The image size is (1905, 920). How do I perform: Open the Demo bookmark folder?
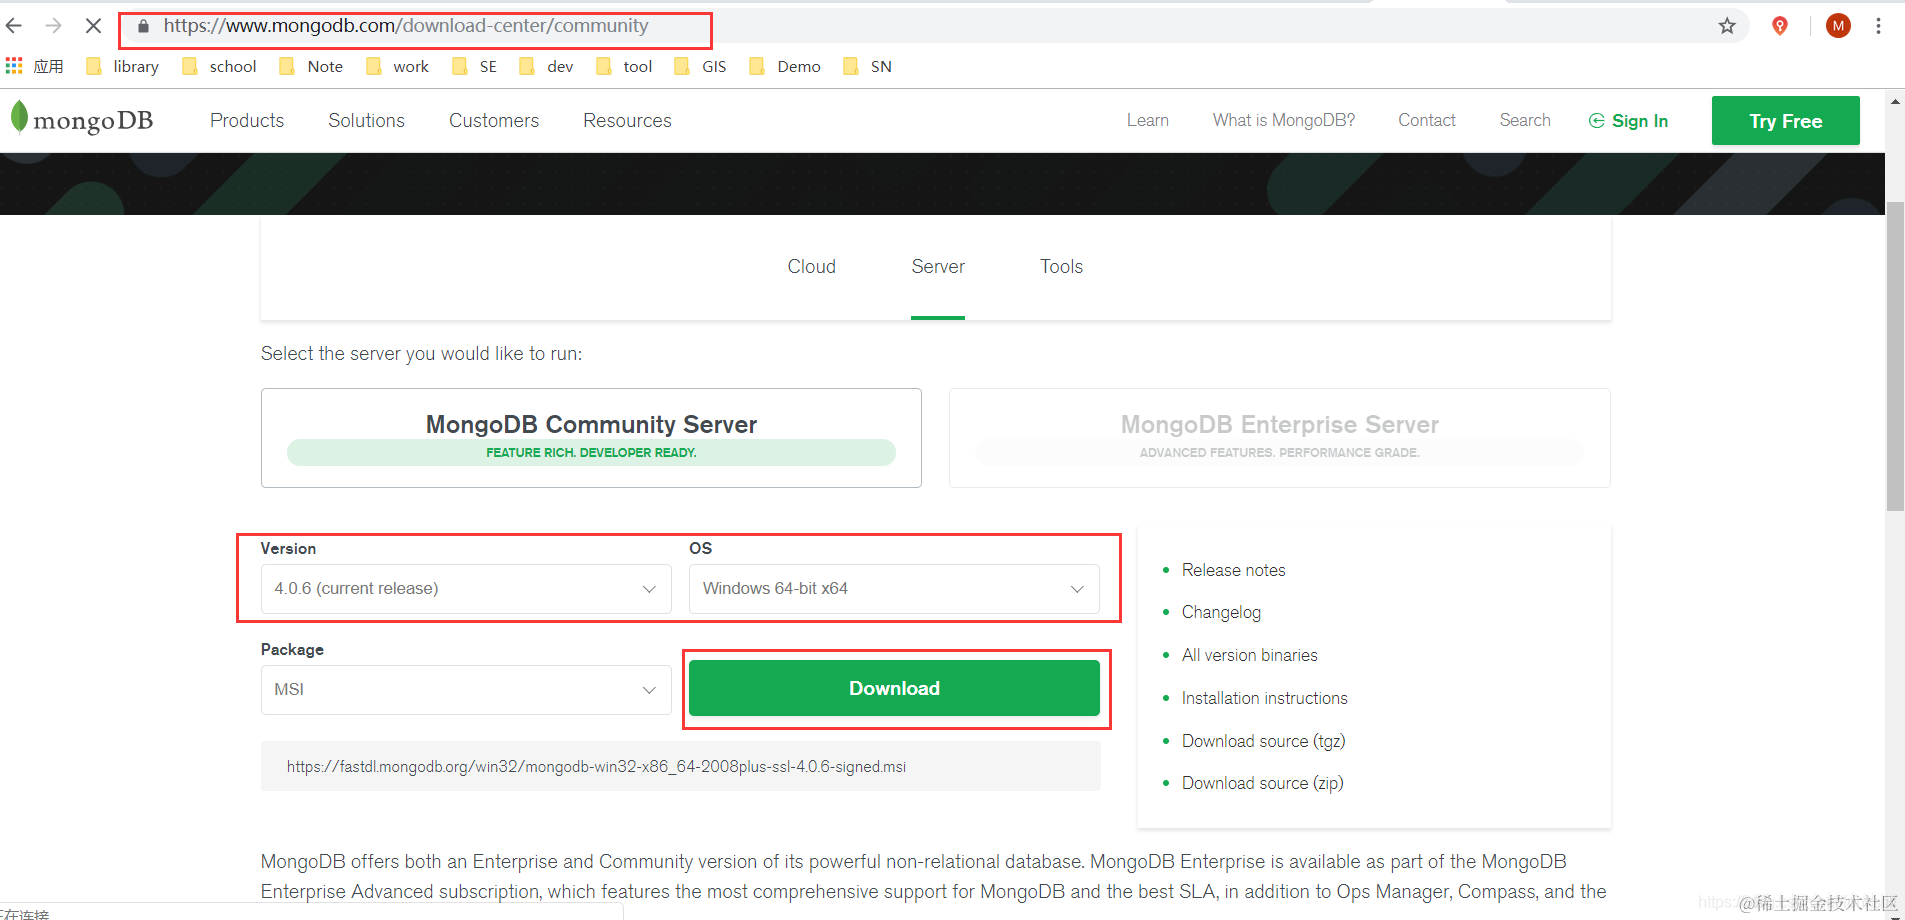(x=785, y=66)
